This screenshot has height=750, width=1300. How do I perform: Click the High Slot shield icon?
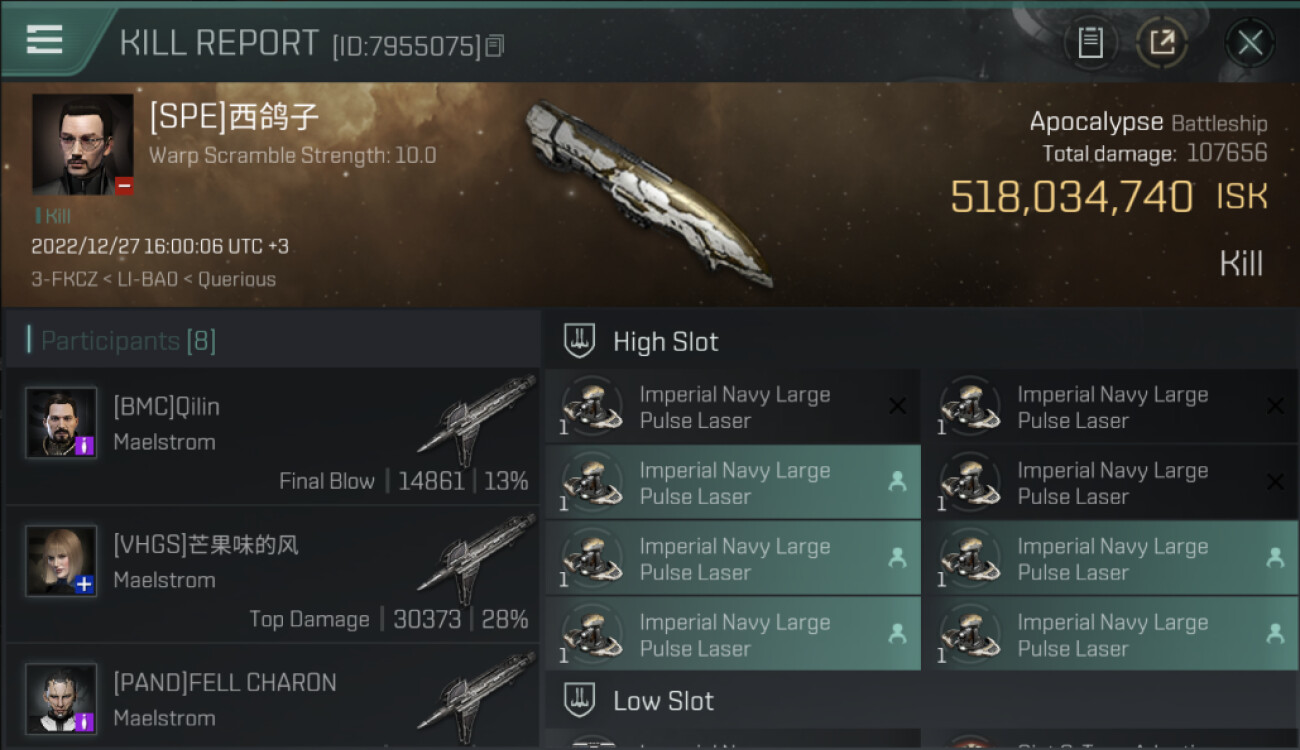pyautogui.click(x=580, y=341)
